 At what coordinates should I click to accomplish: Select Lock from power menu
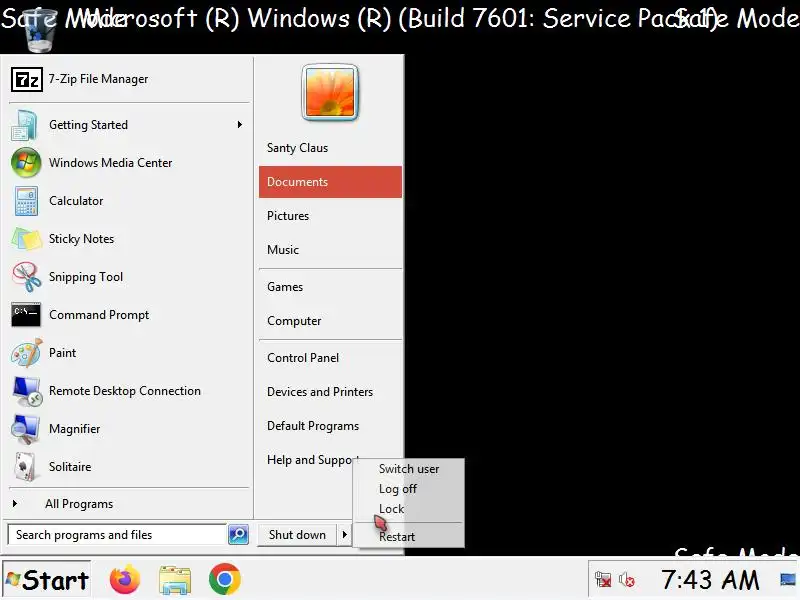click(391, 509)
